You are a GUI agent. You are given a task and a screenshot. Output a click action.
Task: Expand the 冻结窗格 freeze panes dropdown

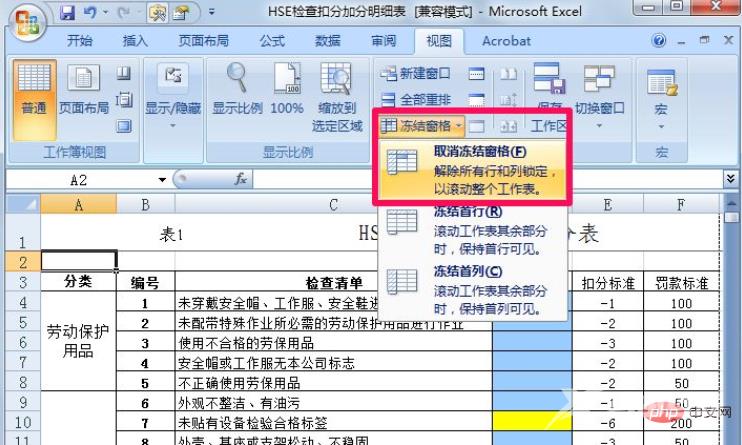pyautogui.click(x=422, y=126)
